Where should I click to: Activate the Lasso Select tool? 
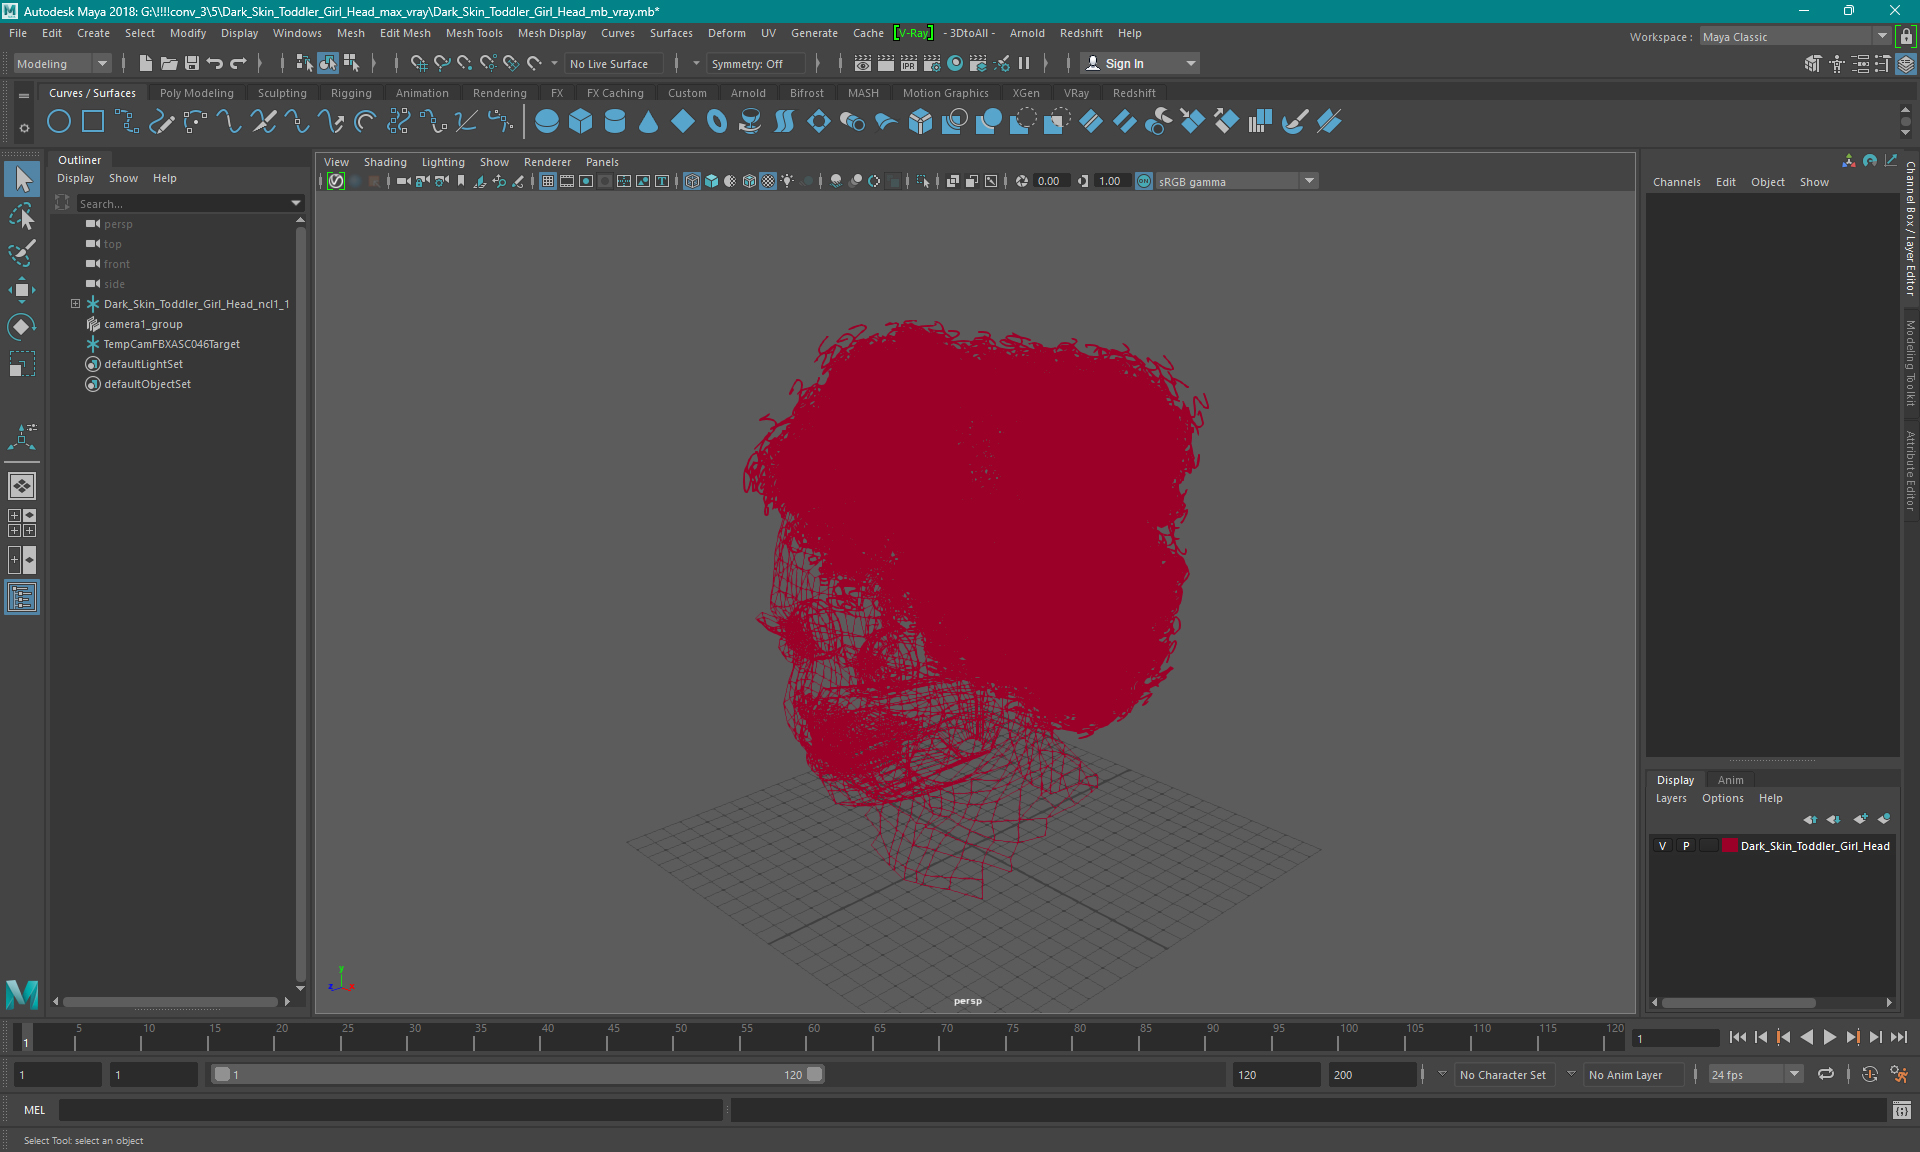click(x=22, y=216)
